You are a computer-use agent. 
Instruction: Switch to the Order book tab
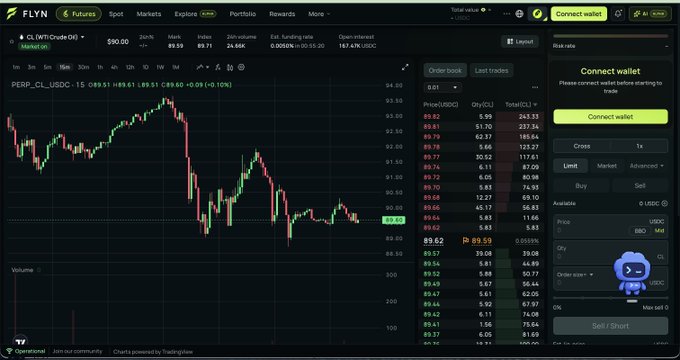tap(445, 70)
